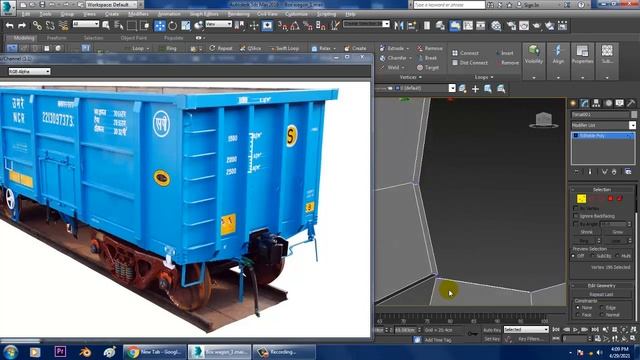Image resolution: width=640 pixels, height=360 pixels.
Task: Enable the By Vertex checkbox
Action: pyautogui.click(x=576, y=208)
